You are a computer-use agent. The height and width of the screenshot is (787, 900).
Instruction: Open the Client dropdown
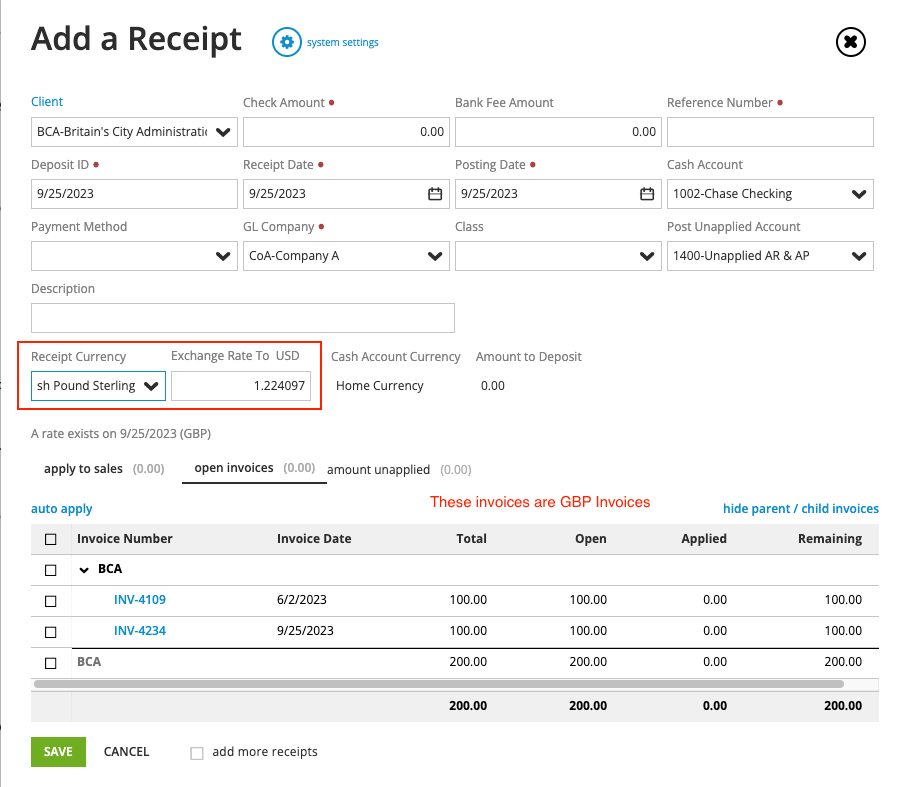222,132
